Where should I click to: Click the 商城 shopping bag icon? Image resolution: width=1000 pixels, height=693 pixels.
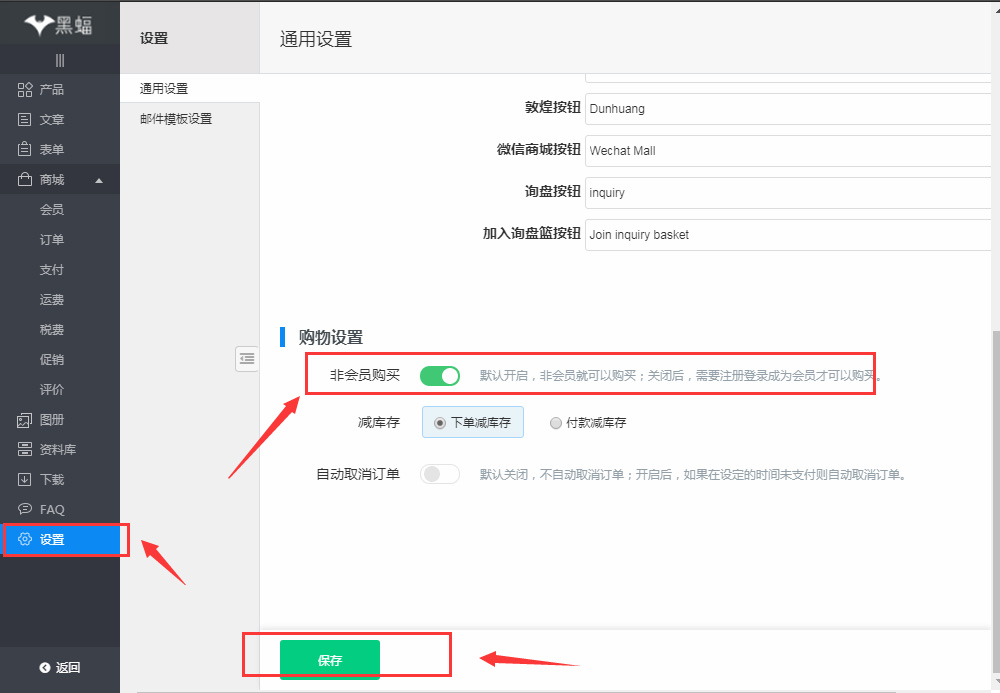25,180
